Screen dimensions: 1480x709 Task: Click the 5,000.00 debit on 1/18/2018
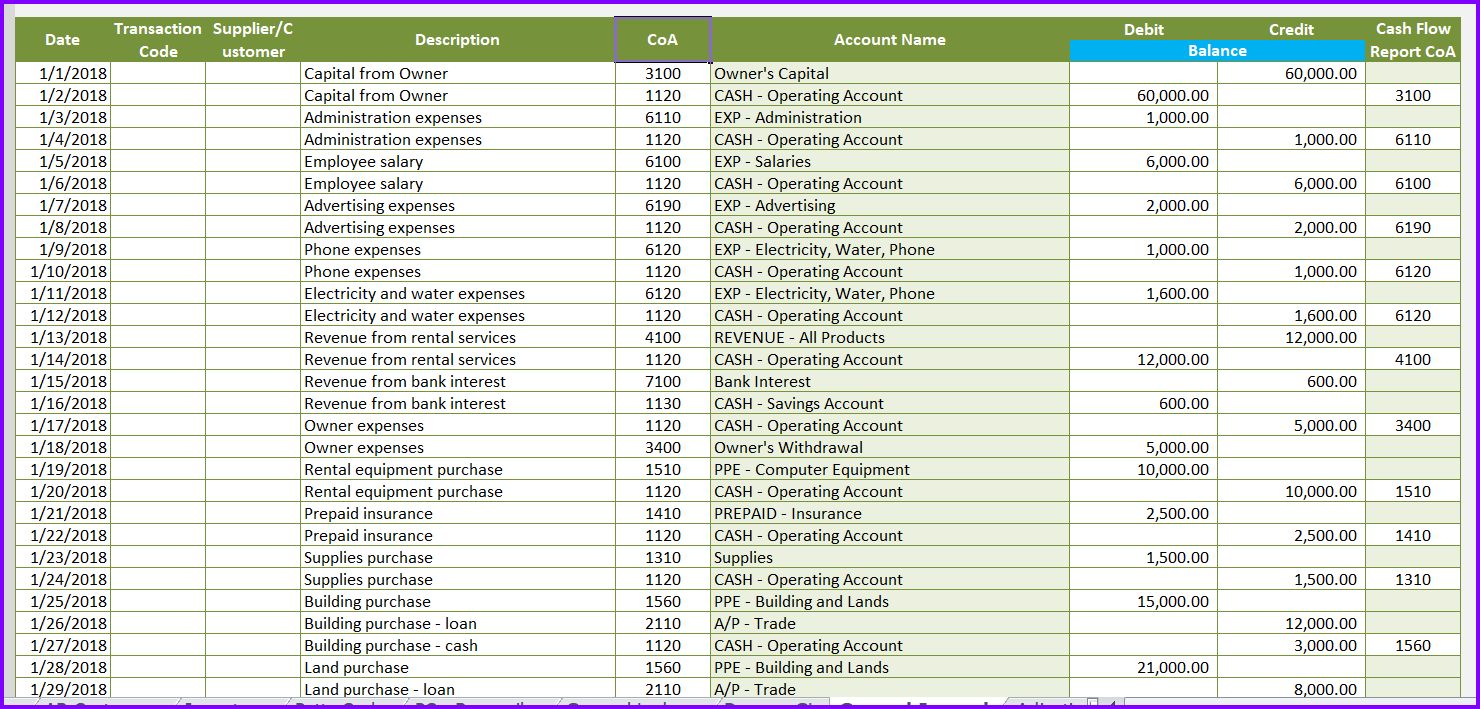pyautogui.click(x=1144, y=447)
